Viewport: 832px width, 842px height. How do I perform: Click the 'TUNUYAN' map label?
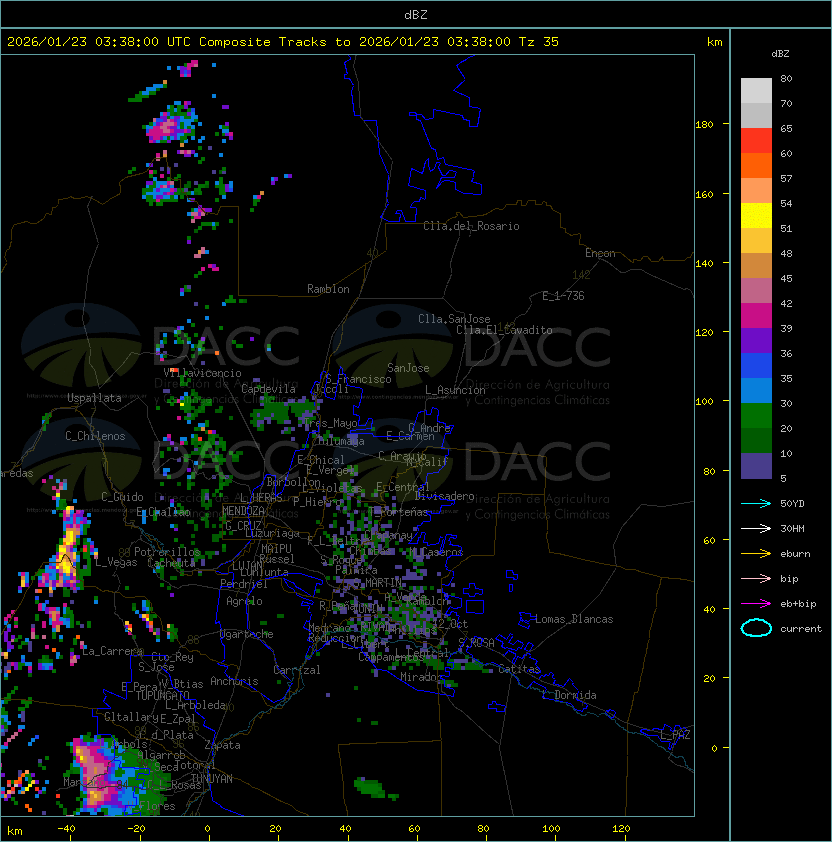(212, 779)
